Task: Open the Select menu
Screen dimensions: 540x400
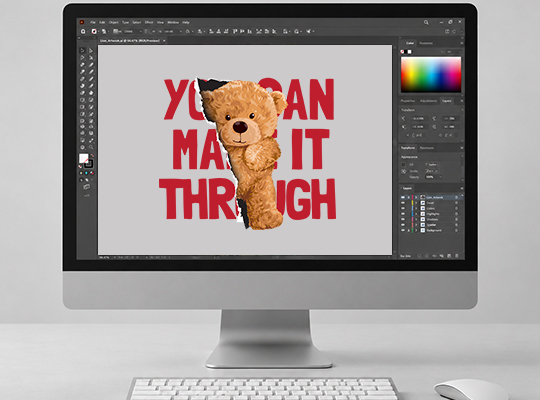Action: click(x=137, y=22)
